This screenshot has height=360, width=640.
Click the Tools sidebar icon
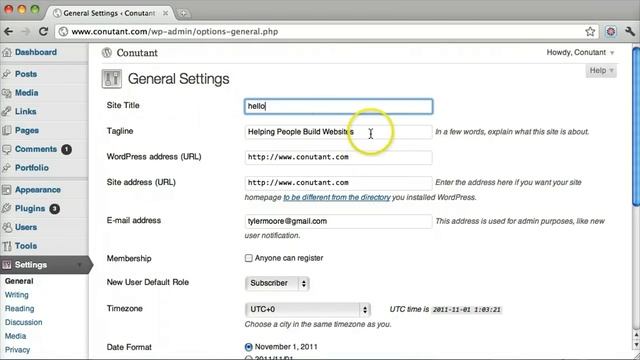[7, 246]
